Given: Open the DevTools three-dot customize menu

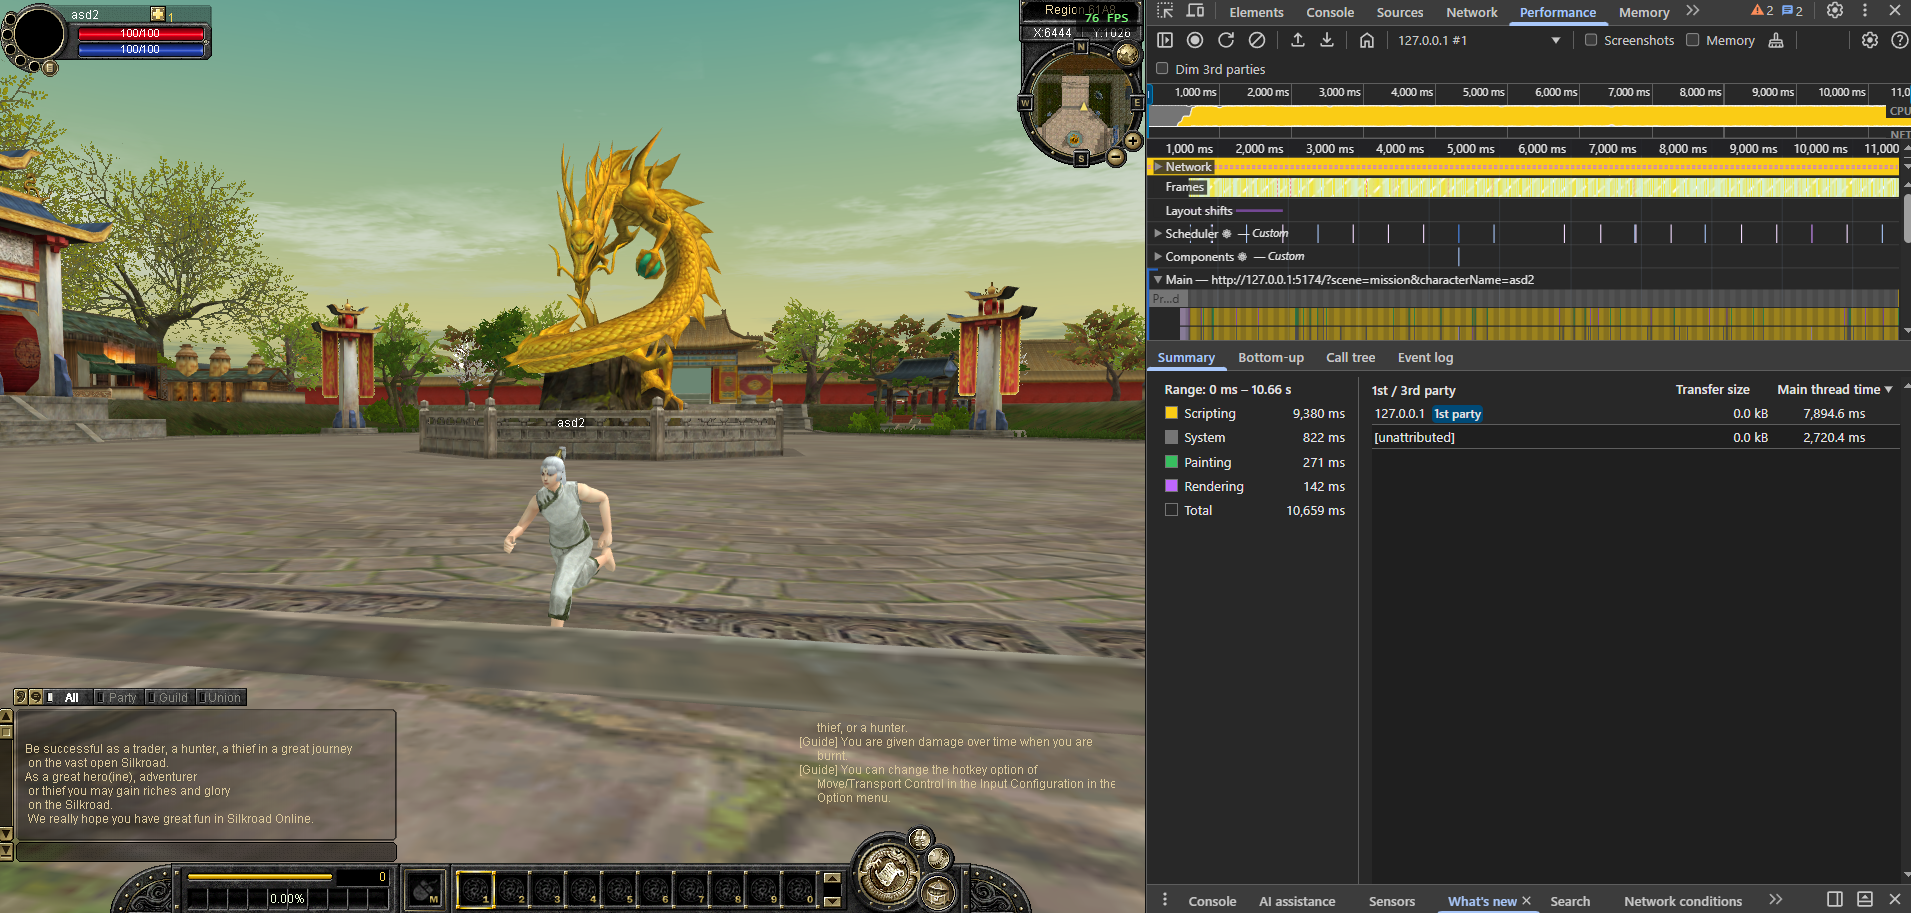Looking at the screenshot, I should click(x=1865, y=11).
